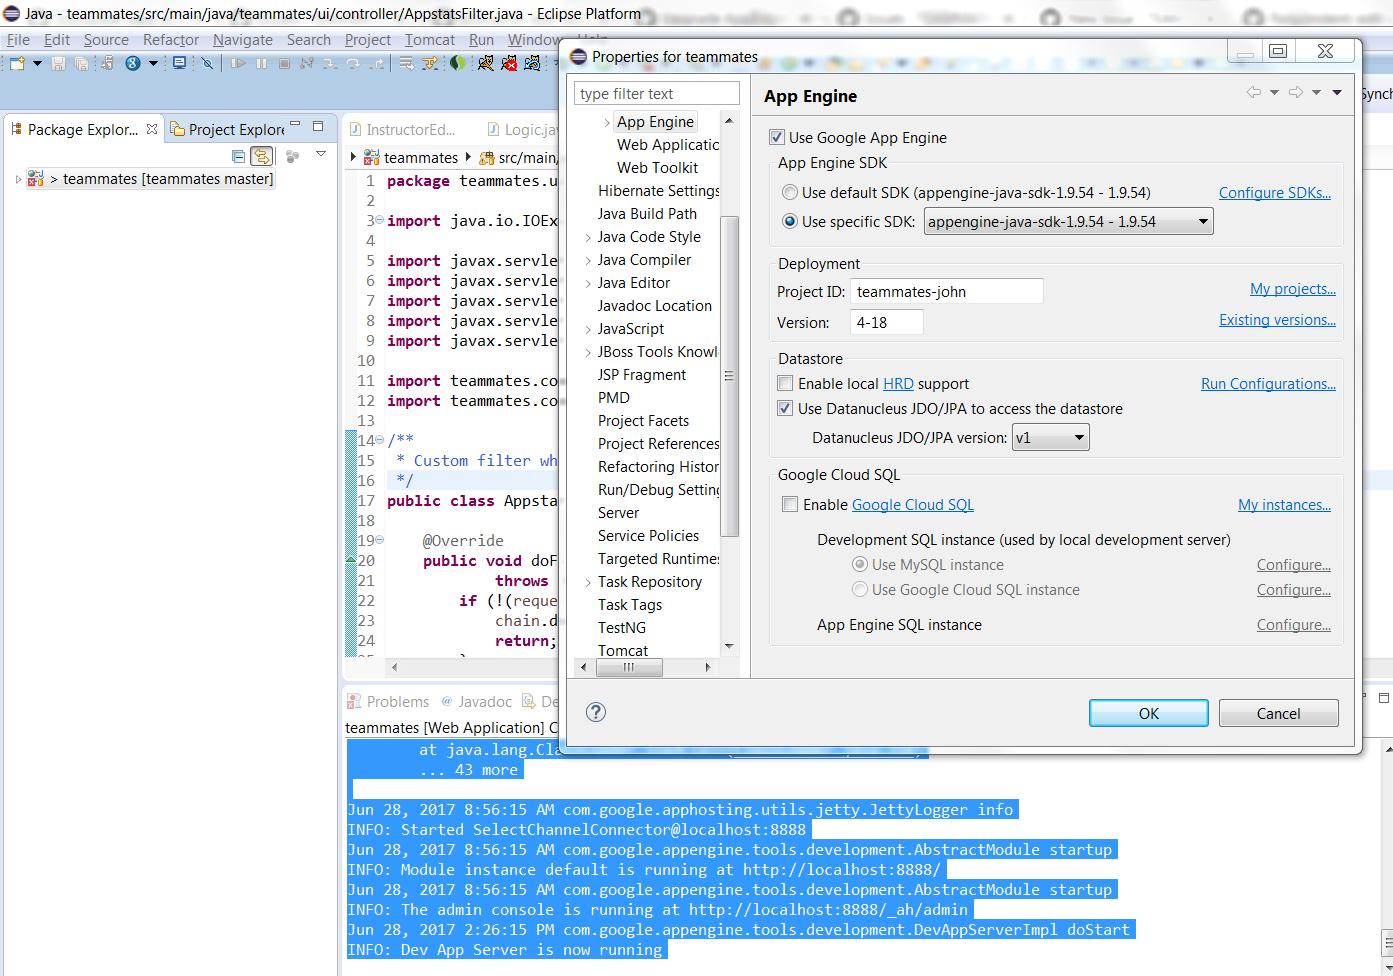Expand the Task Repository node
Image resolution: width=1393 pixels, height=976 pixels.
(x=588, y=582)
